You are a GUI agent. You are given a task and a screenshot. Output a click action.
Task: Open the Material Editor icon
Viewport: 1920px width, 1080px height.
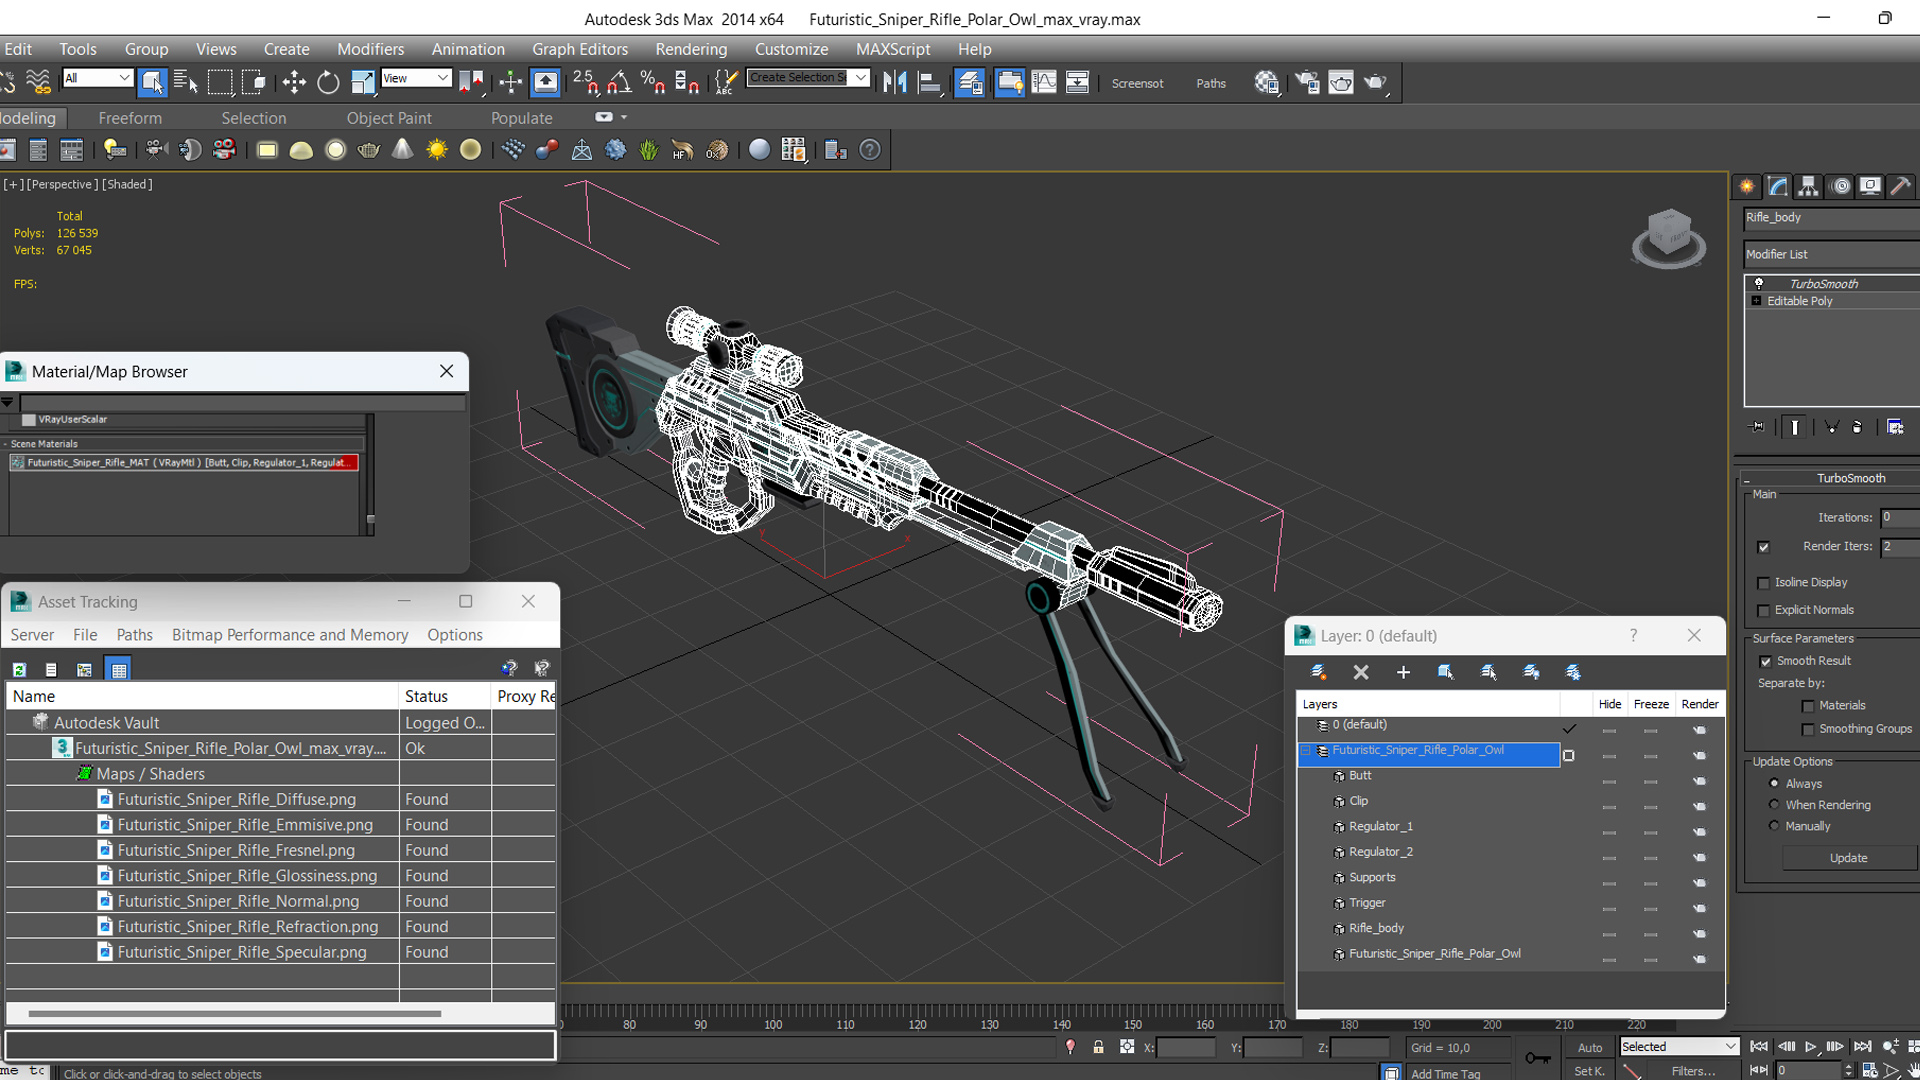point(1267,83)
